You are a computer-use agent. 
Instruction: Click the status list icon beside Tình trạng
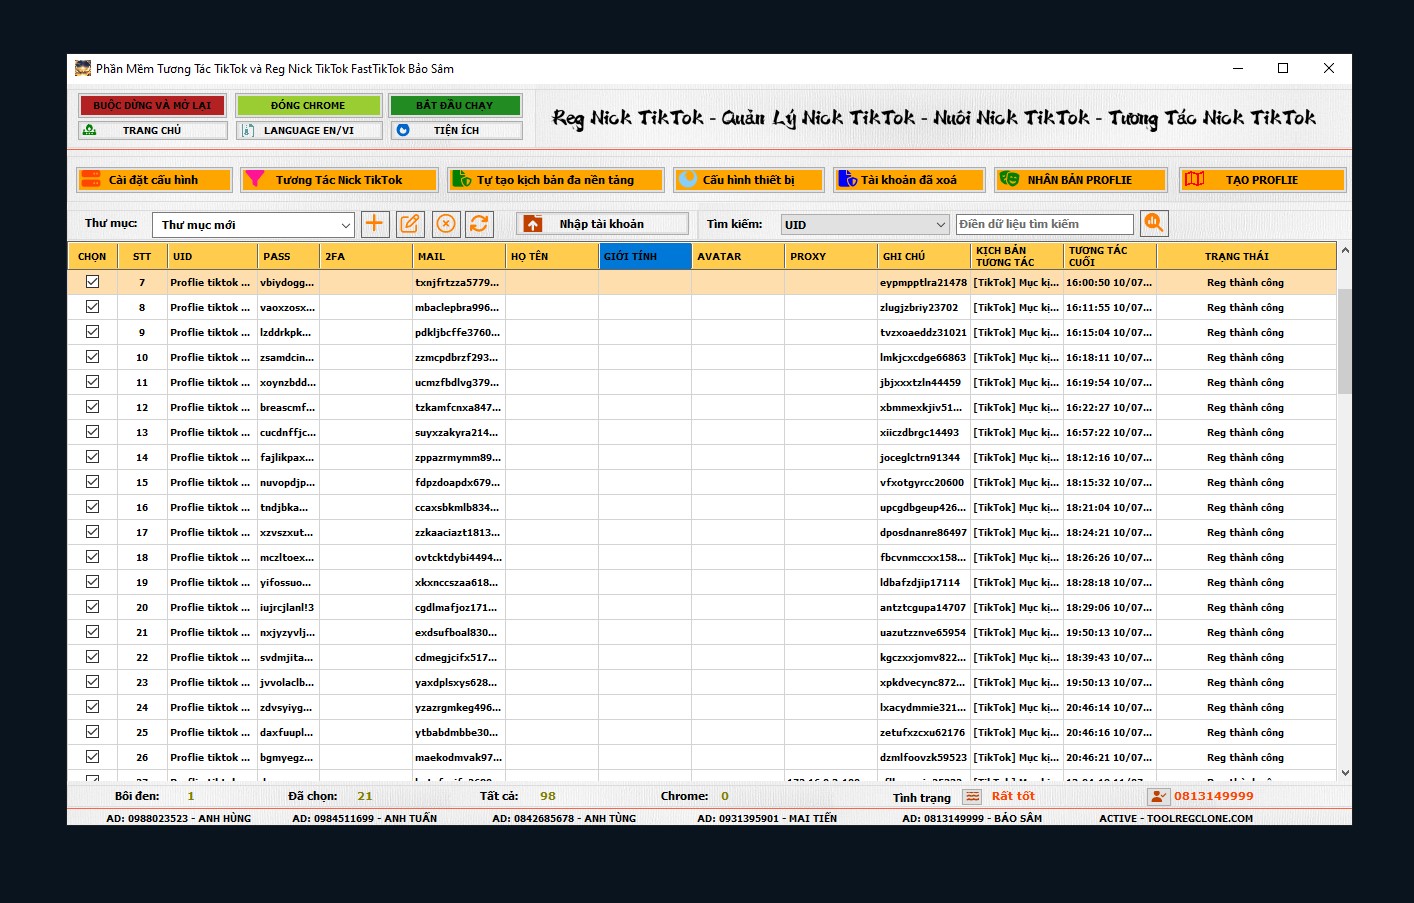coord(972,797)
